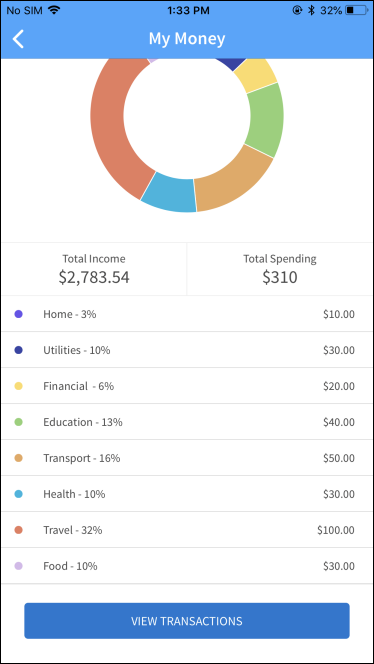Tap the Wi-Fi status icon
Viewport: 374px width, 664px height.
pos(54,10)
